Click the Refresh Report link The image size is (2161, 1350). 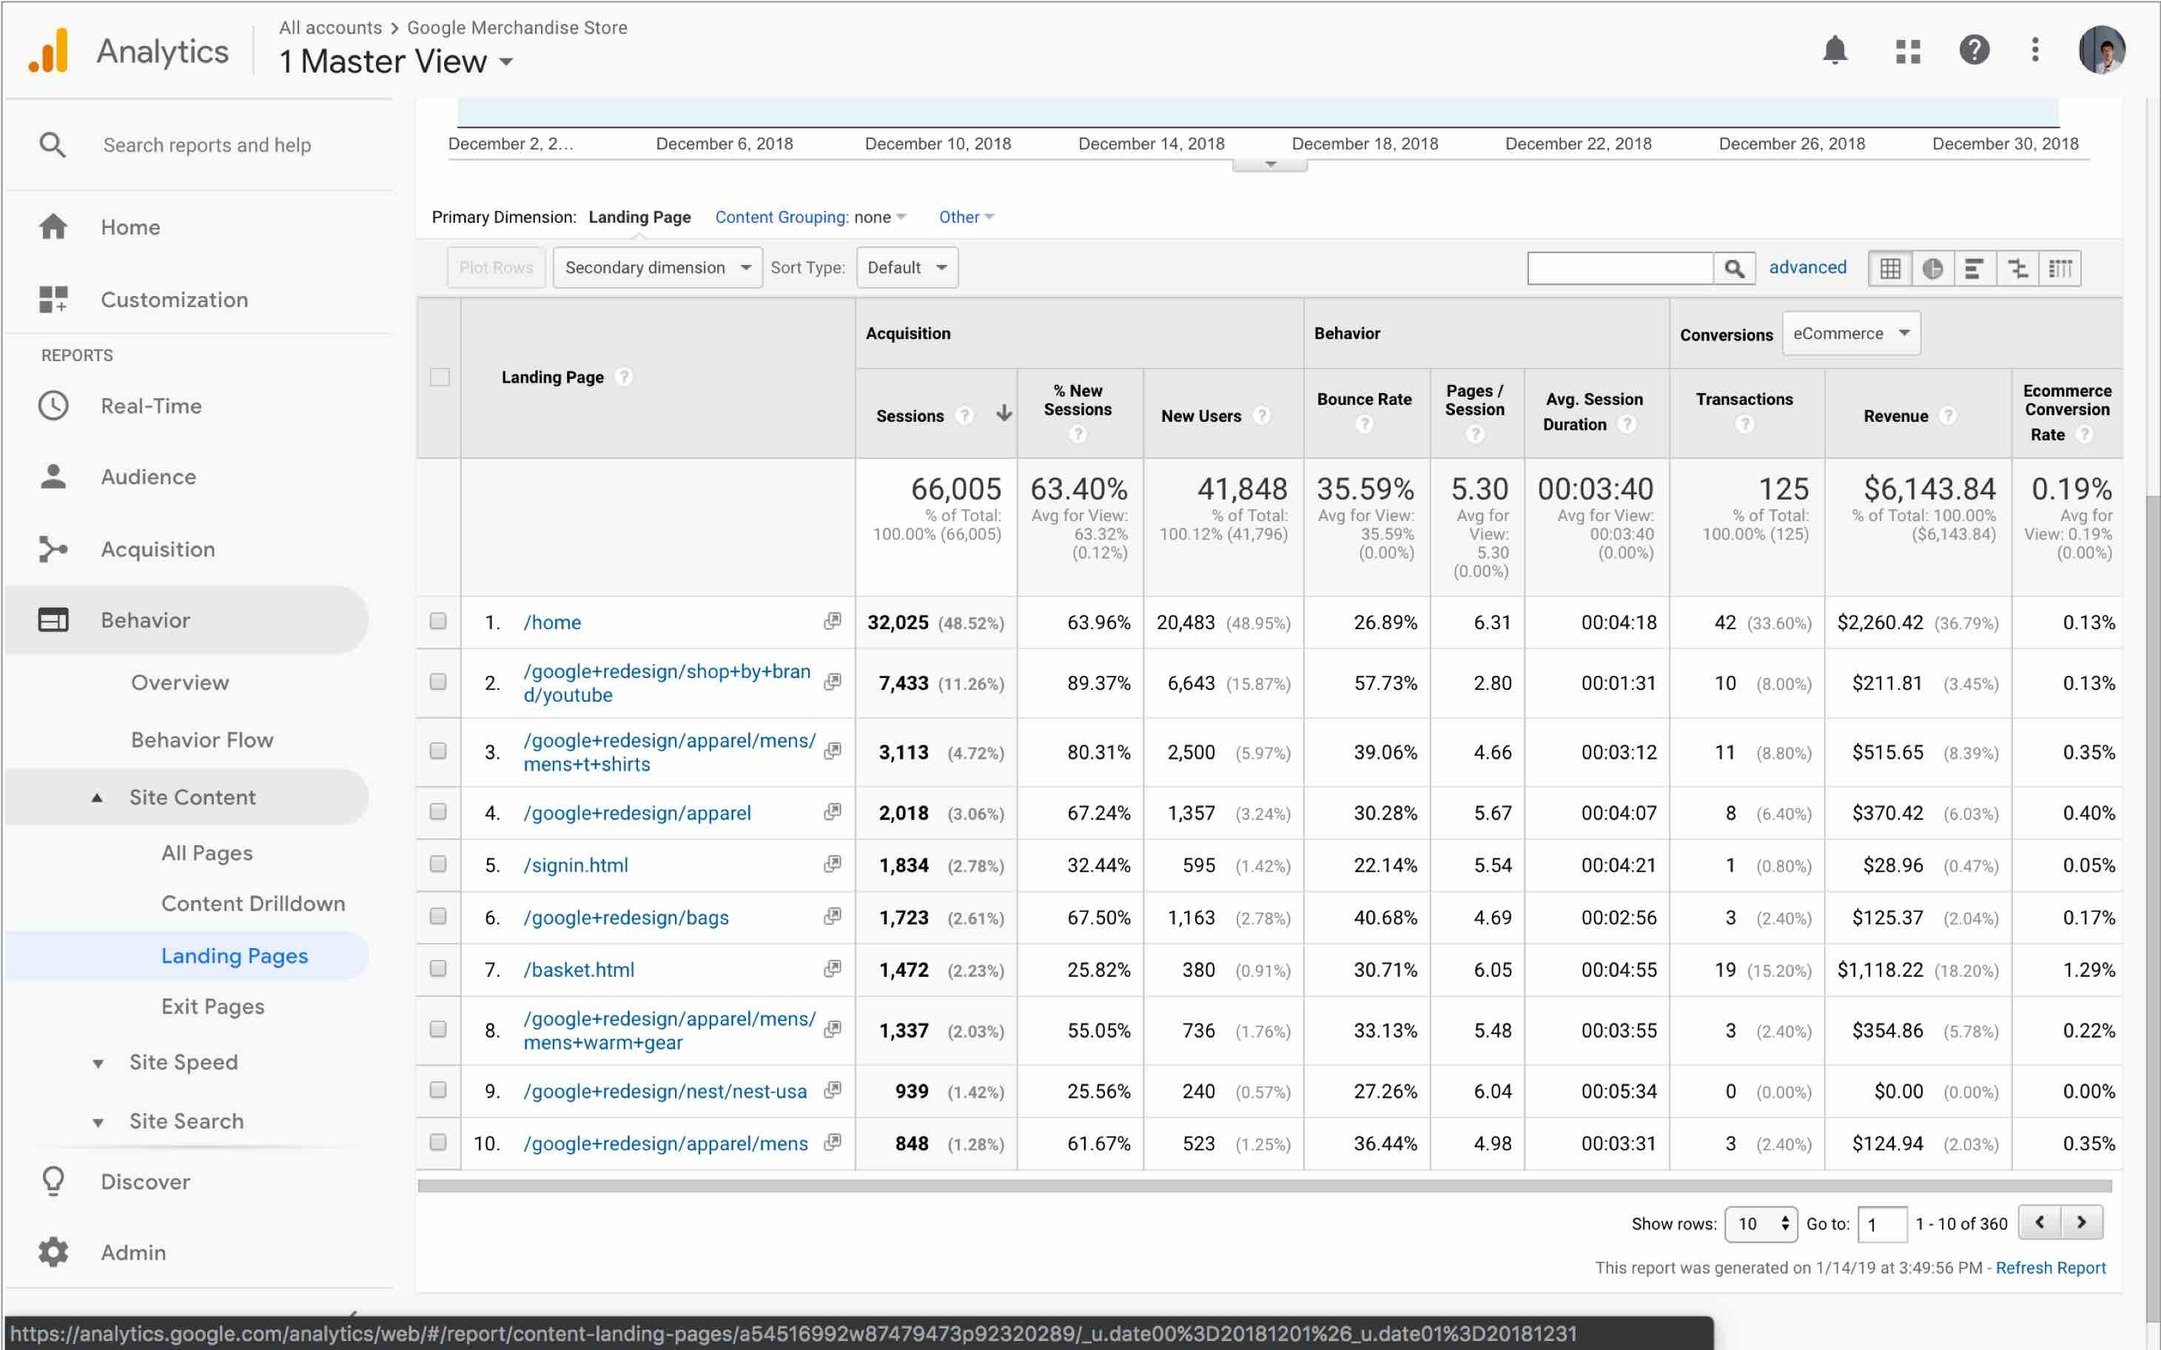pyautogui.click(x=2050, y=1267)
